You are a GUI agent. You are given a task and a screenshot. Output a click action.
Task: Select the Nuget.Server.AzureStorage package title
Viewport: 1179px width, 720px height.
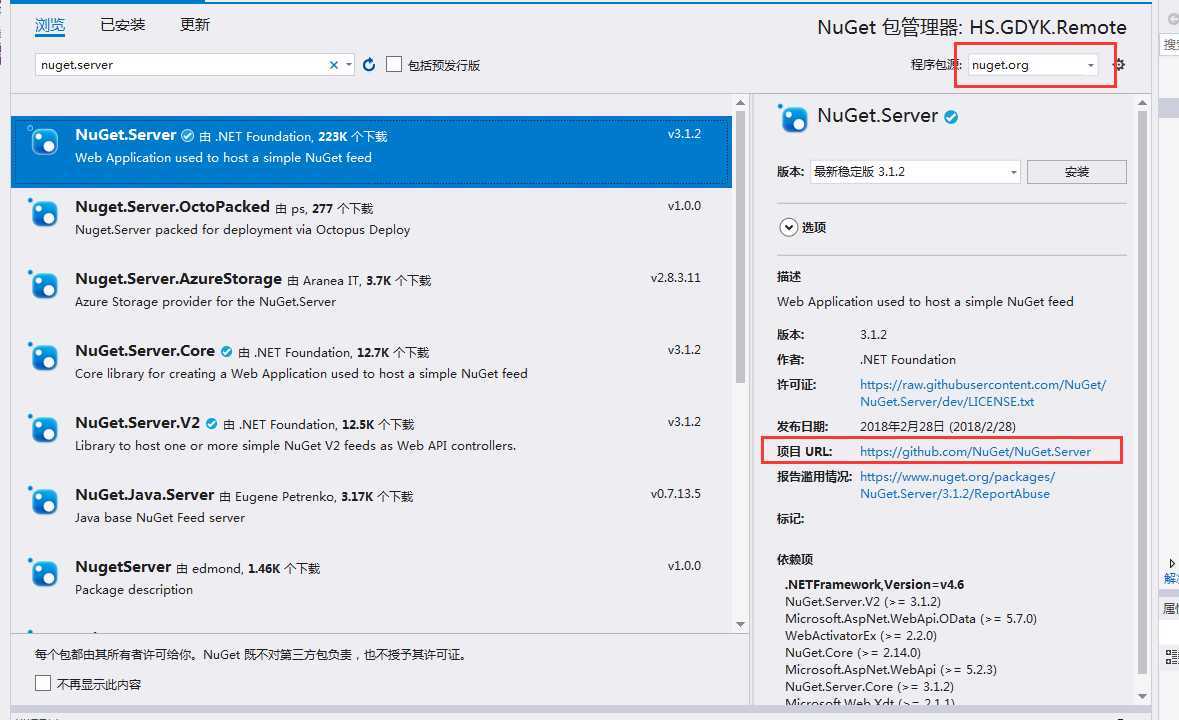pos(178,279)
